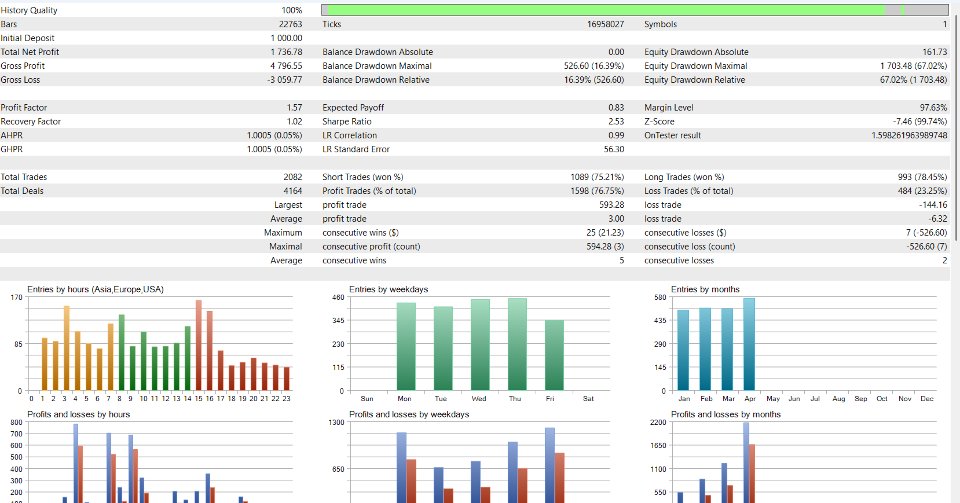Select the Total Trades value 2082
Image resolution: width=960 pixels, height=503 pixels.
293,177
